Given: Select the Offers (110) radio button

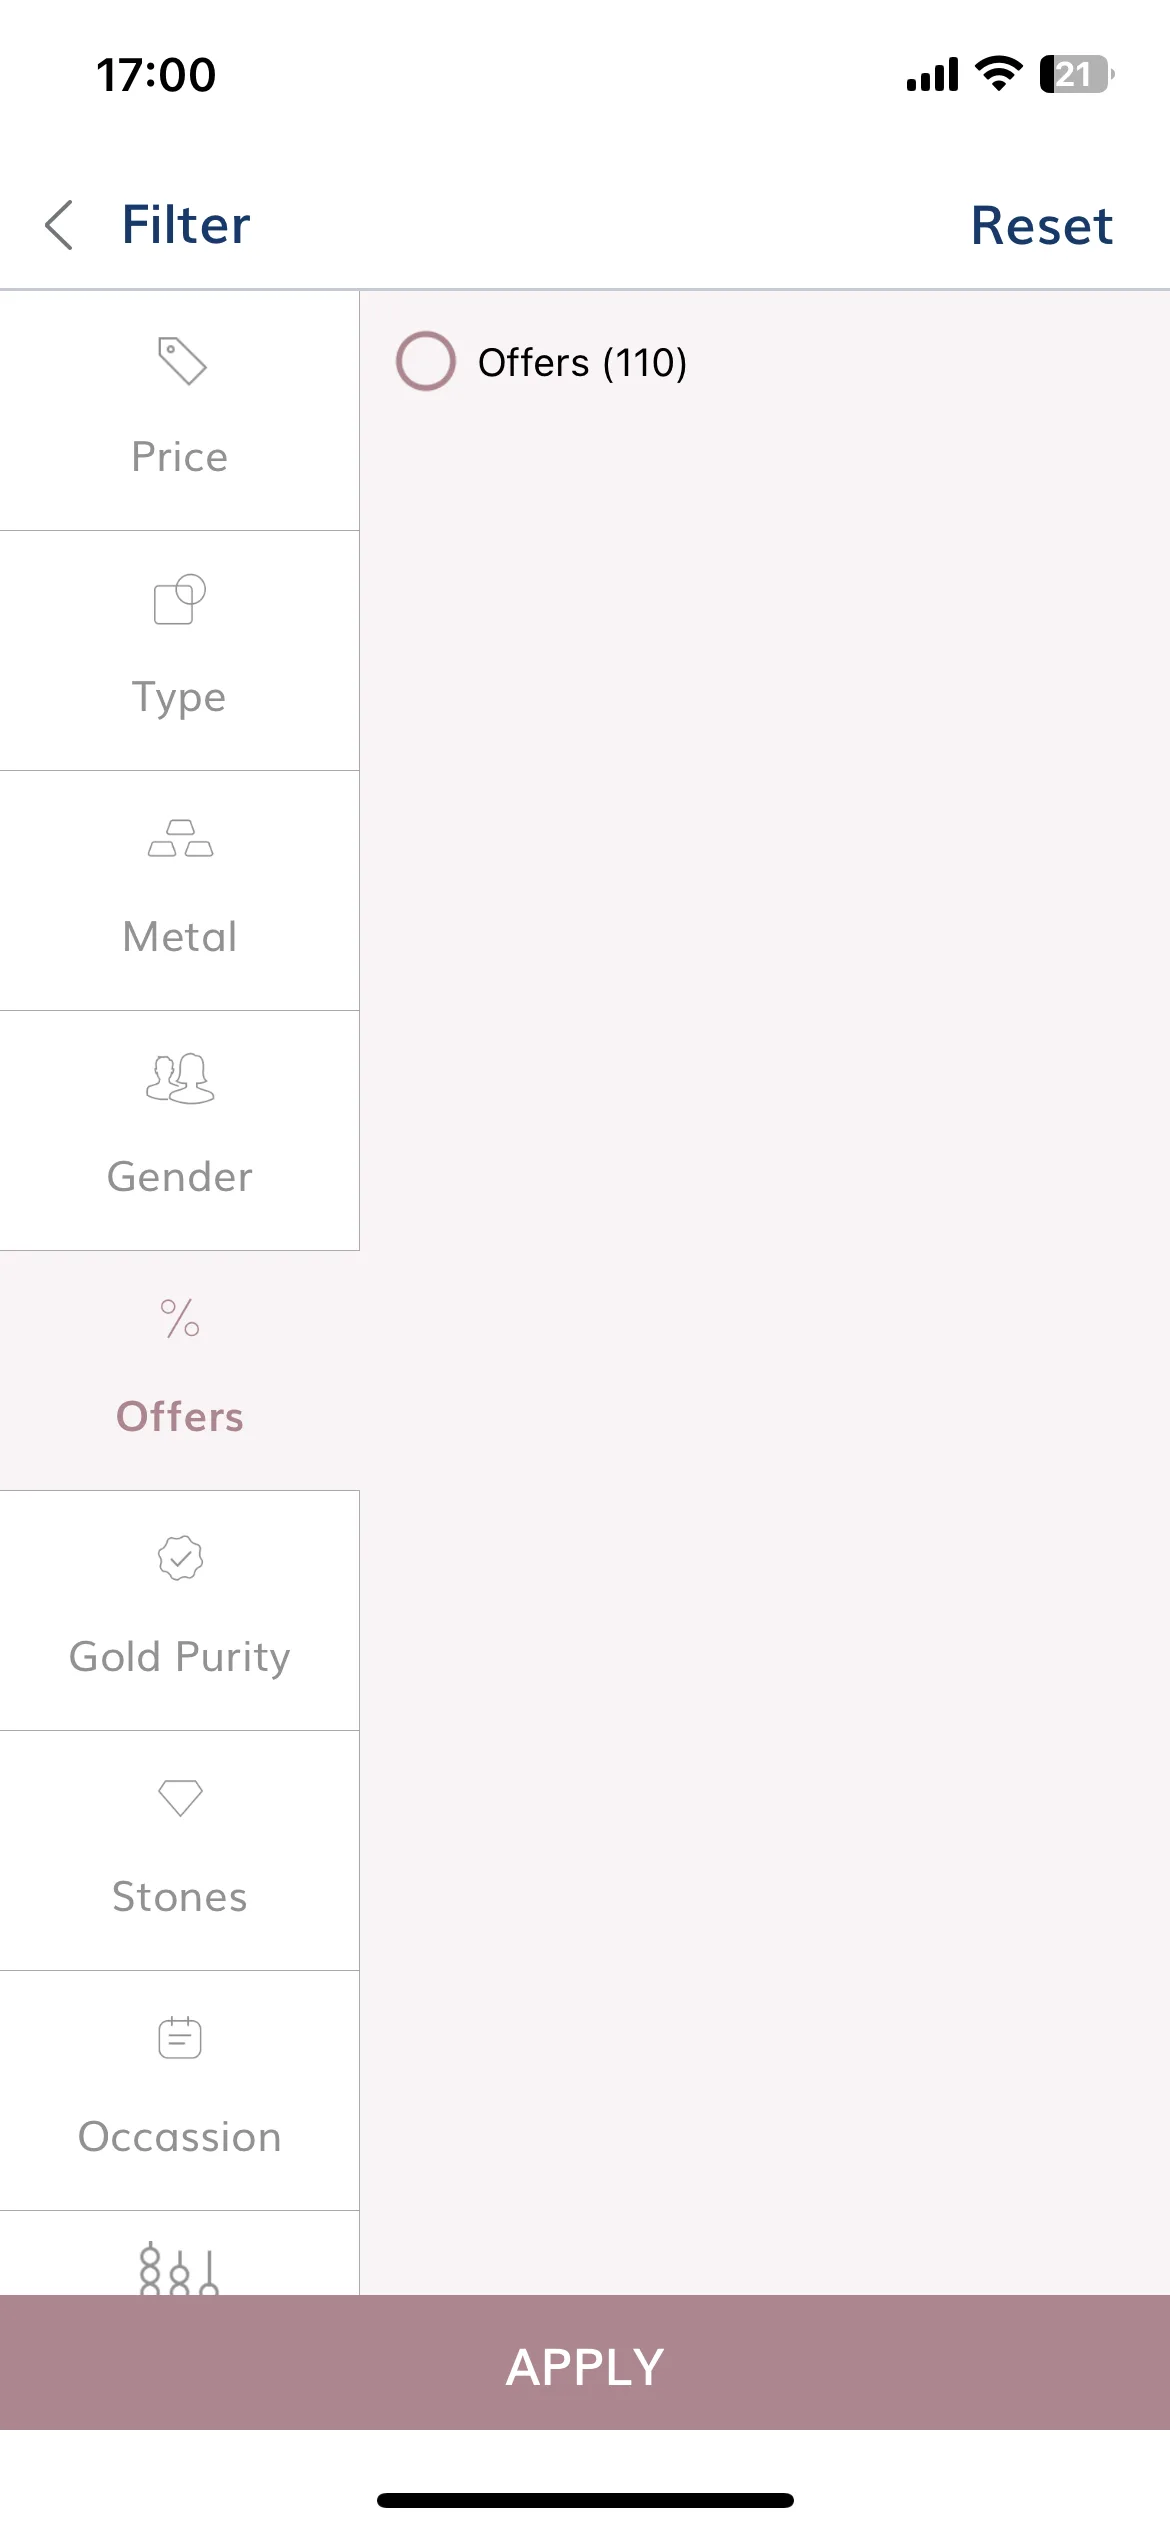Looking at the screenshot, I should [426, 361].
